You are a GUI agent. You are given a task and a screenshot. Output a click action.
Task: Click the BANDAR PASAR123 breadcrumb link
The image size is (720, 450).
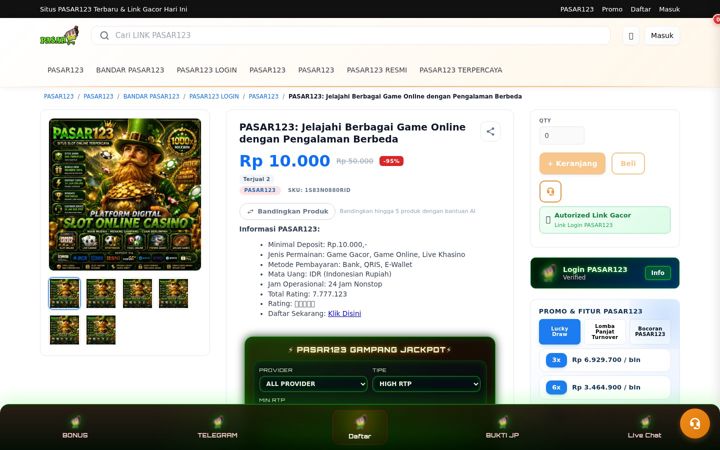click(x=151, y=96)
